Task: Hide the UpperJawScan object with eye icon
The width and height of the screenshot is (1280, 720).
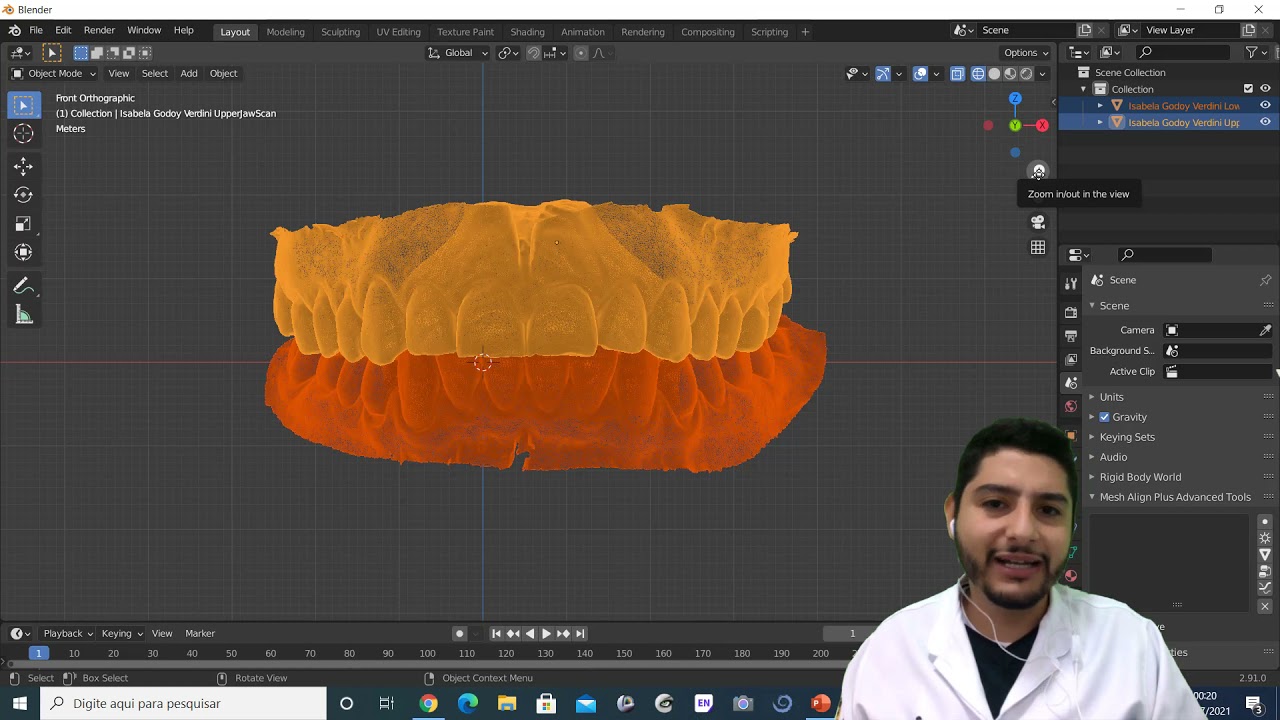Action: coord(1265,122)
